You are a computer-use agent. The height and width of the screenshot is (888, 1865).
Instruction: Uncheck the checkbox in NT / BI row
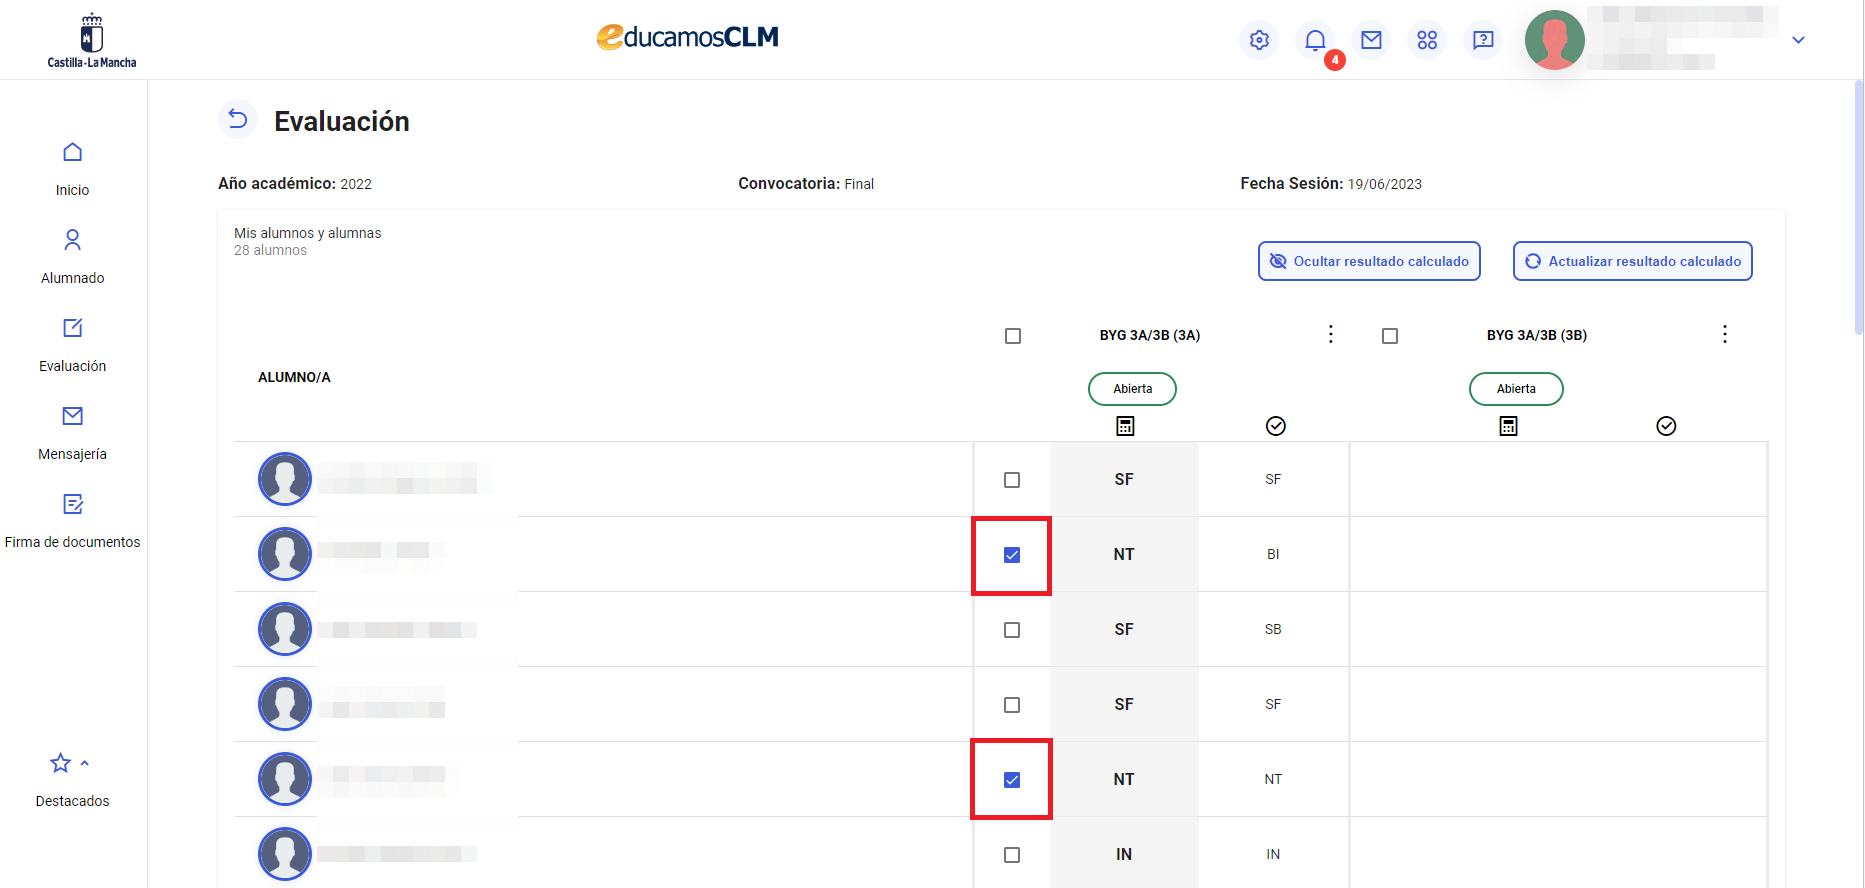click(x=1012, y=555)
